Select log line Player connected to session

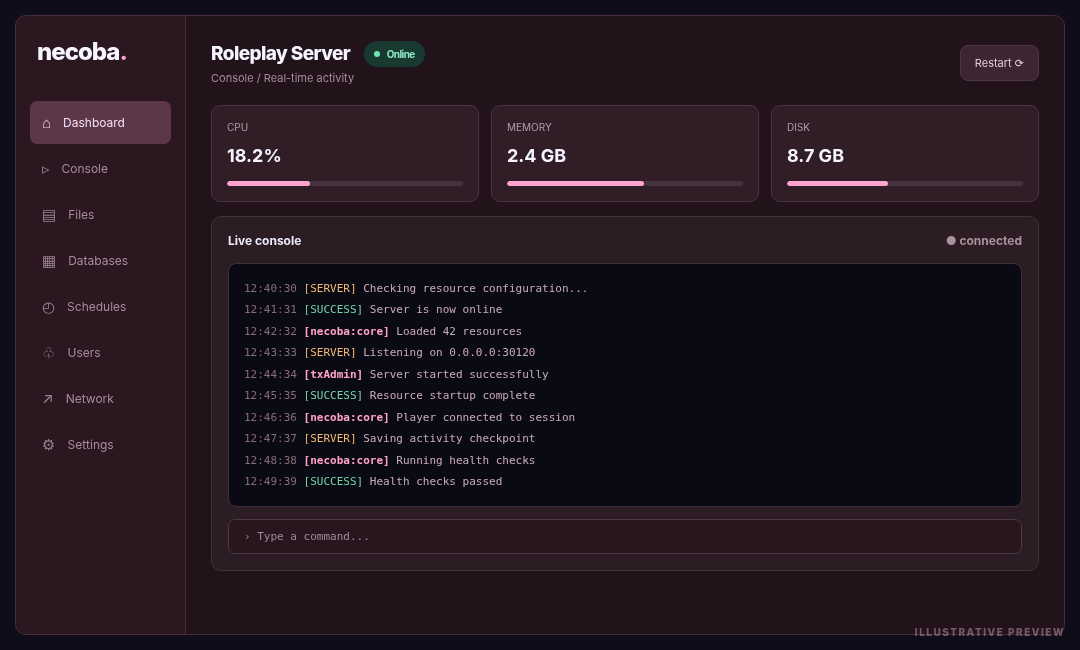pos(409,417)
